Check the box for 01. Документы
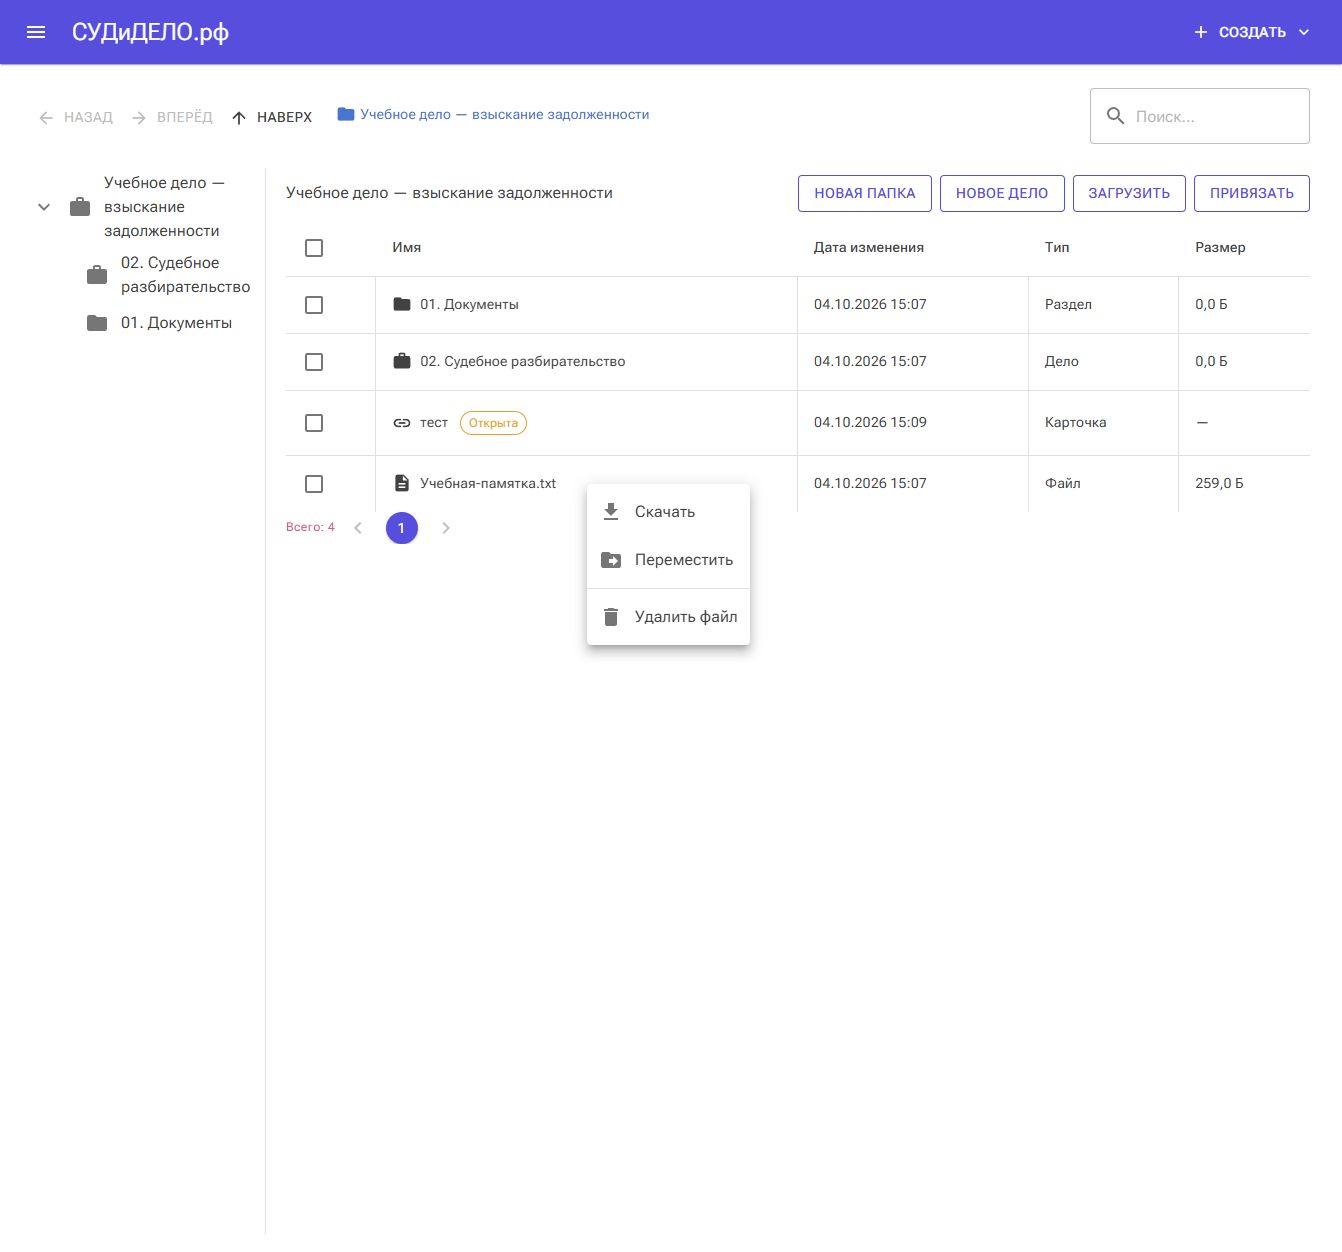 pos(314,305)
